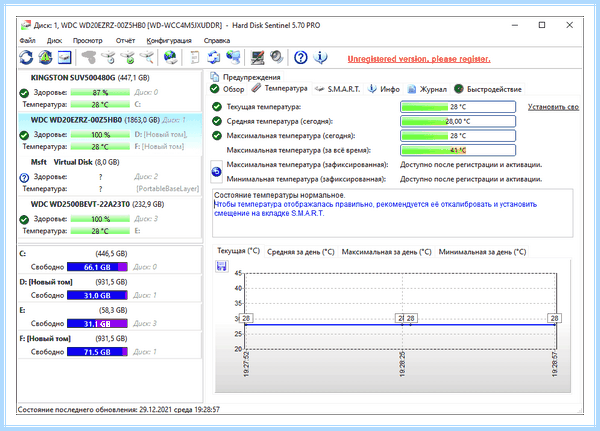Click the Unregistered version, please register link

(419, 59)
